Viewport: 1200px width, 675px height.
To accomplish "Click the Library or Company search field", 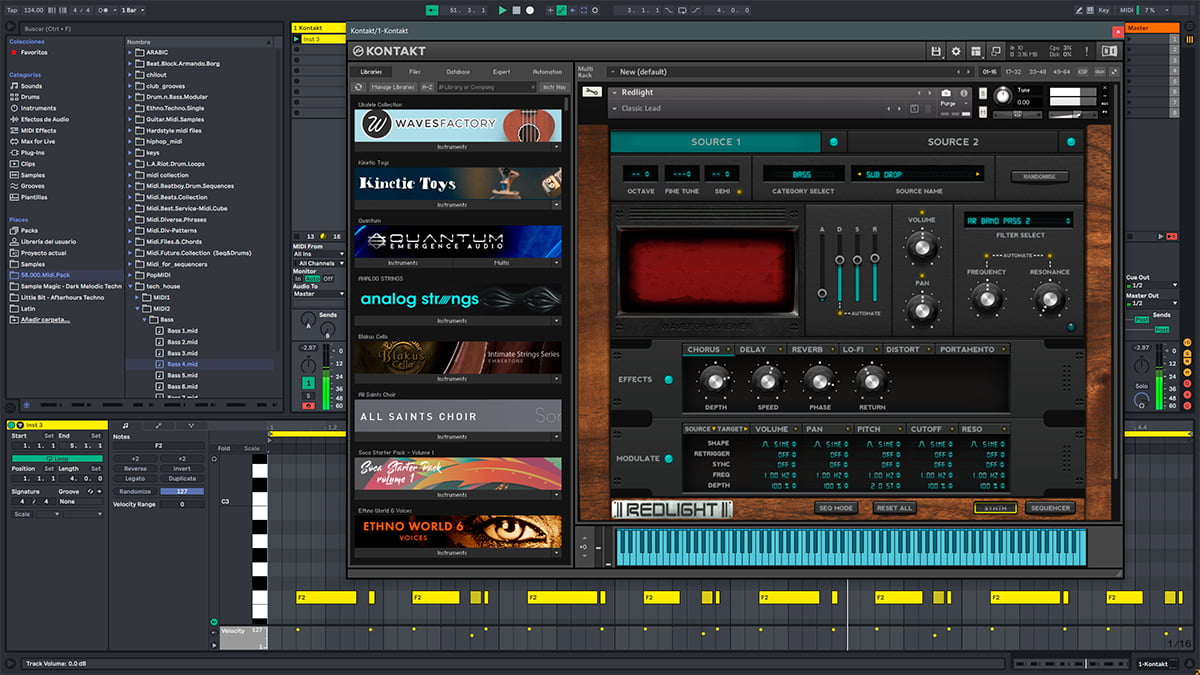I will (x=488, y=87).
